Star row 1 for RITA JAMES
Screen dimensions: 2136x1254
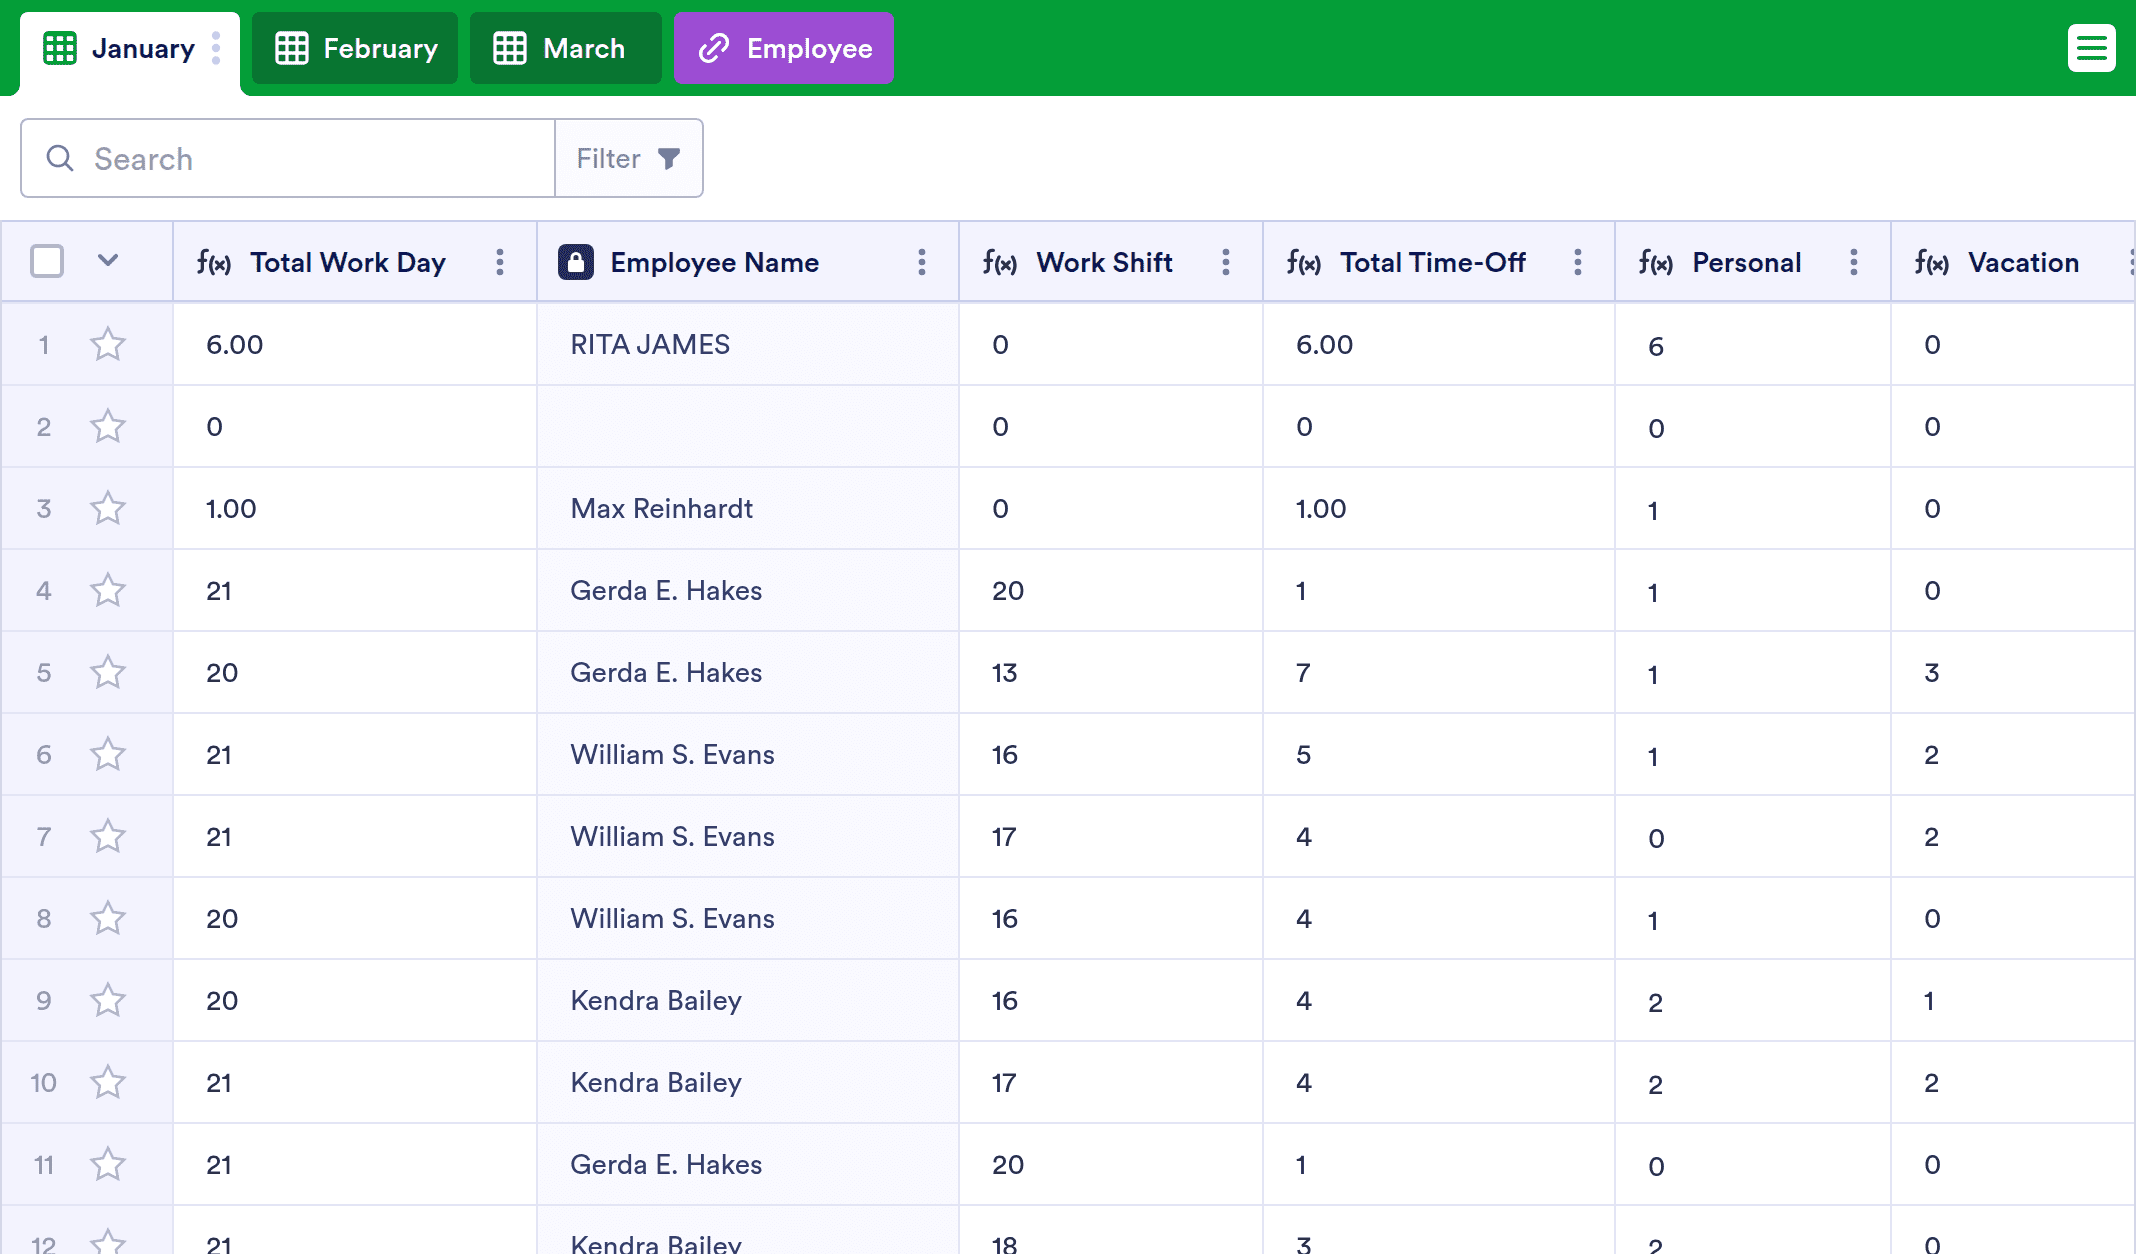[108, 344]
